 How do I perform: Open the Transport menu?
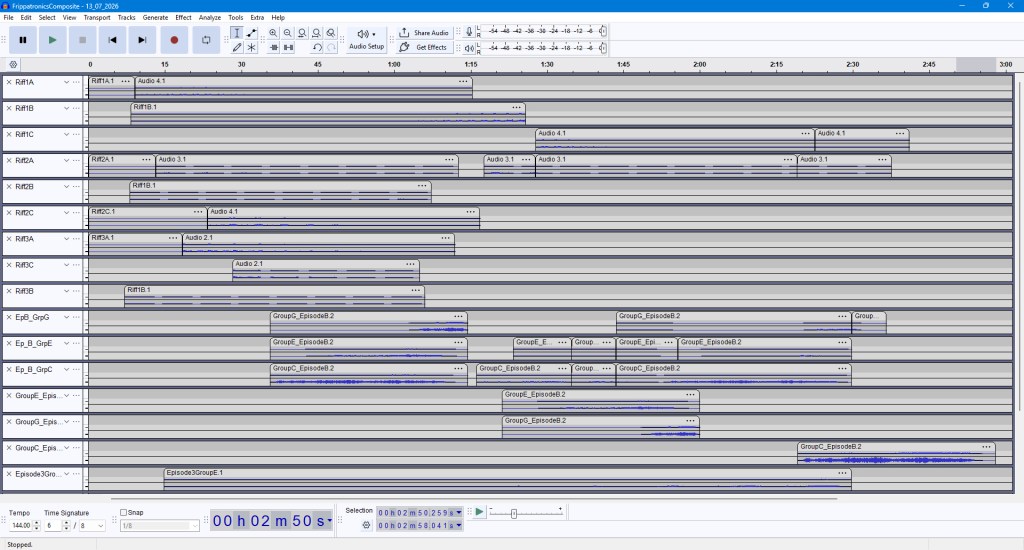point(97,18)
